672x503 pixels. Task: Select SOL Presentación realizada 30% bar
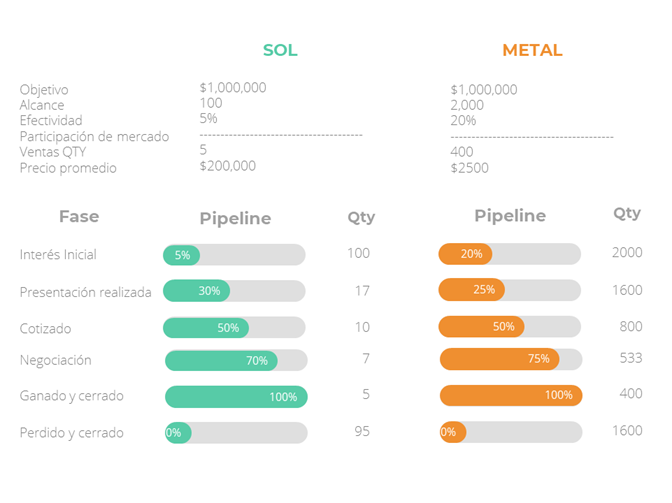[234, 291]
